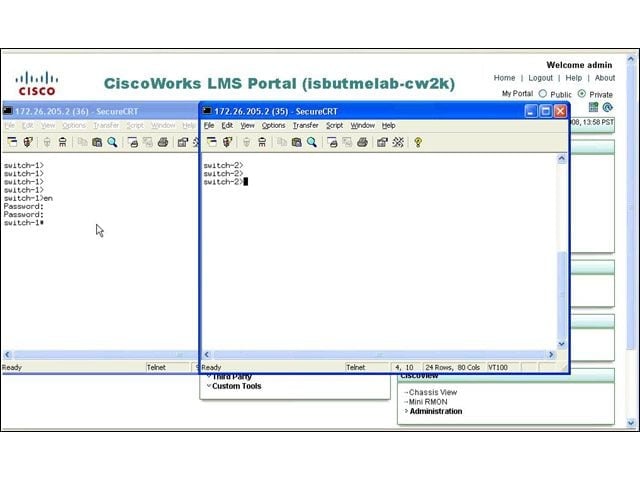The width and height of the screenshot is (640, 480).
Task: Open the About link
Action: [x=604, y=78]
